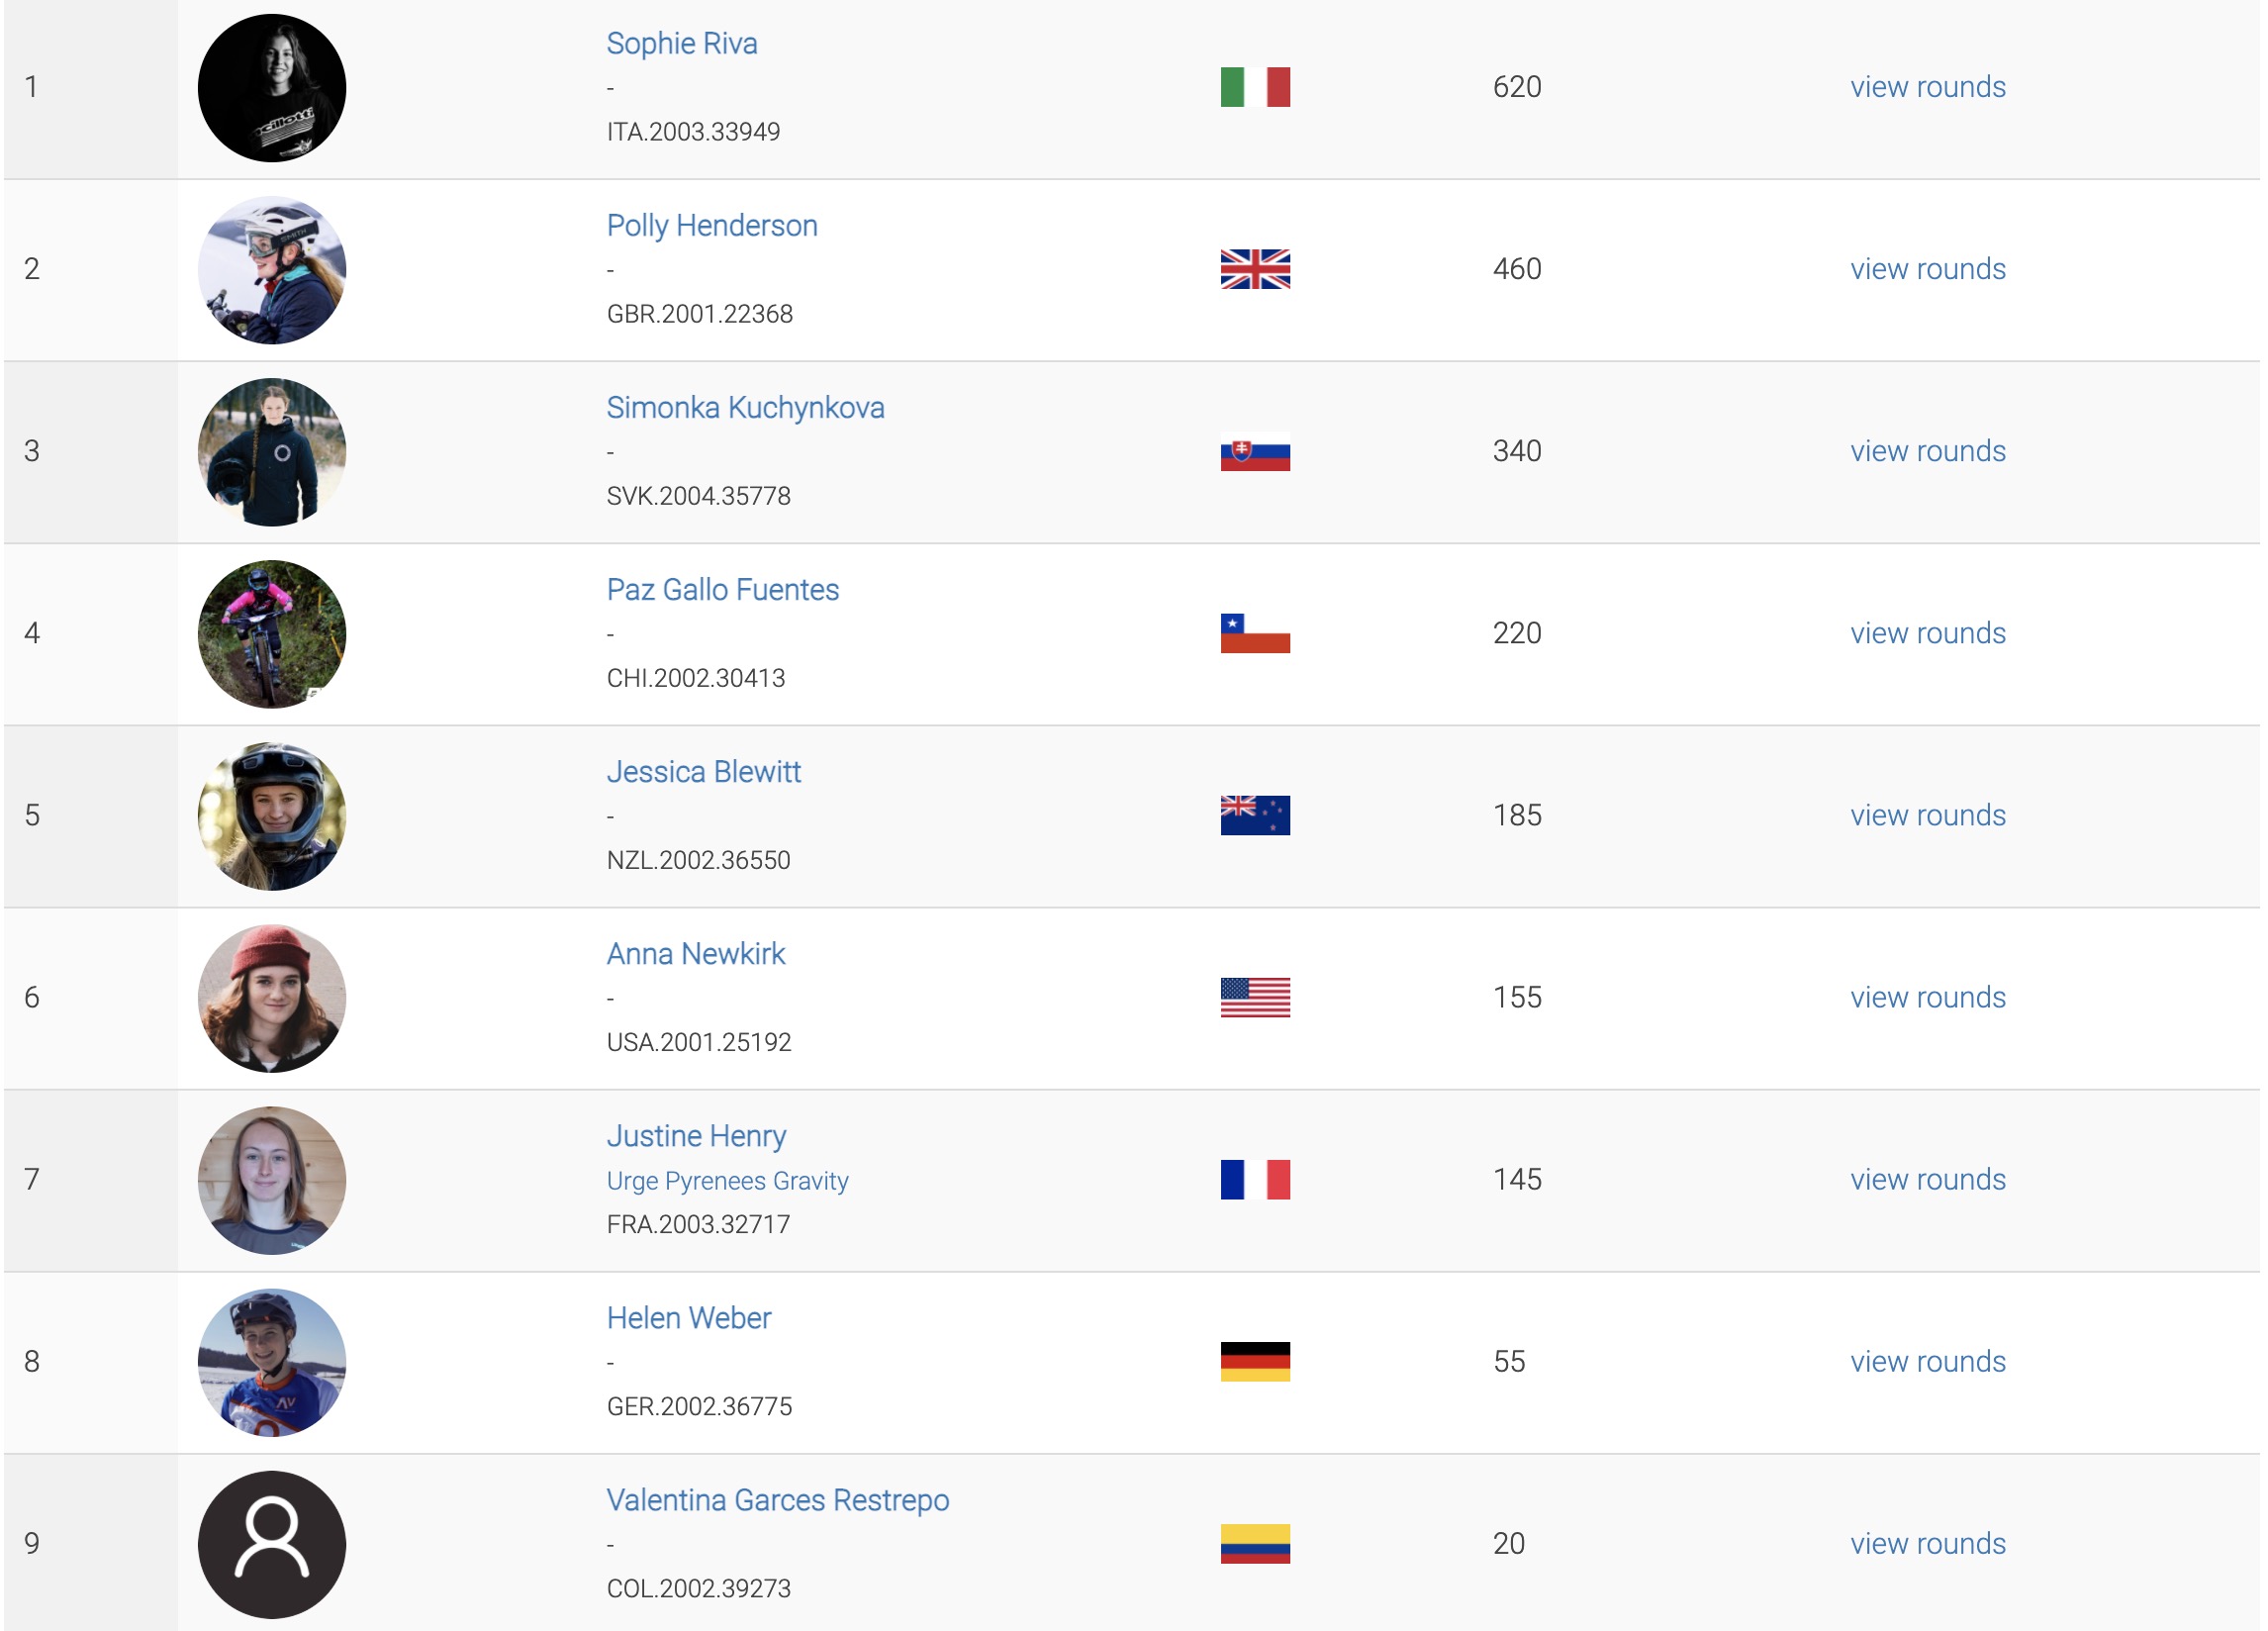Screen dimensions: 2268x1631
Task: Click the New Zealand flag icon
Action: coord(1255,815)
